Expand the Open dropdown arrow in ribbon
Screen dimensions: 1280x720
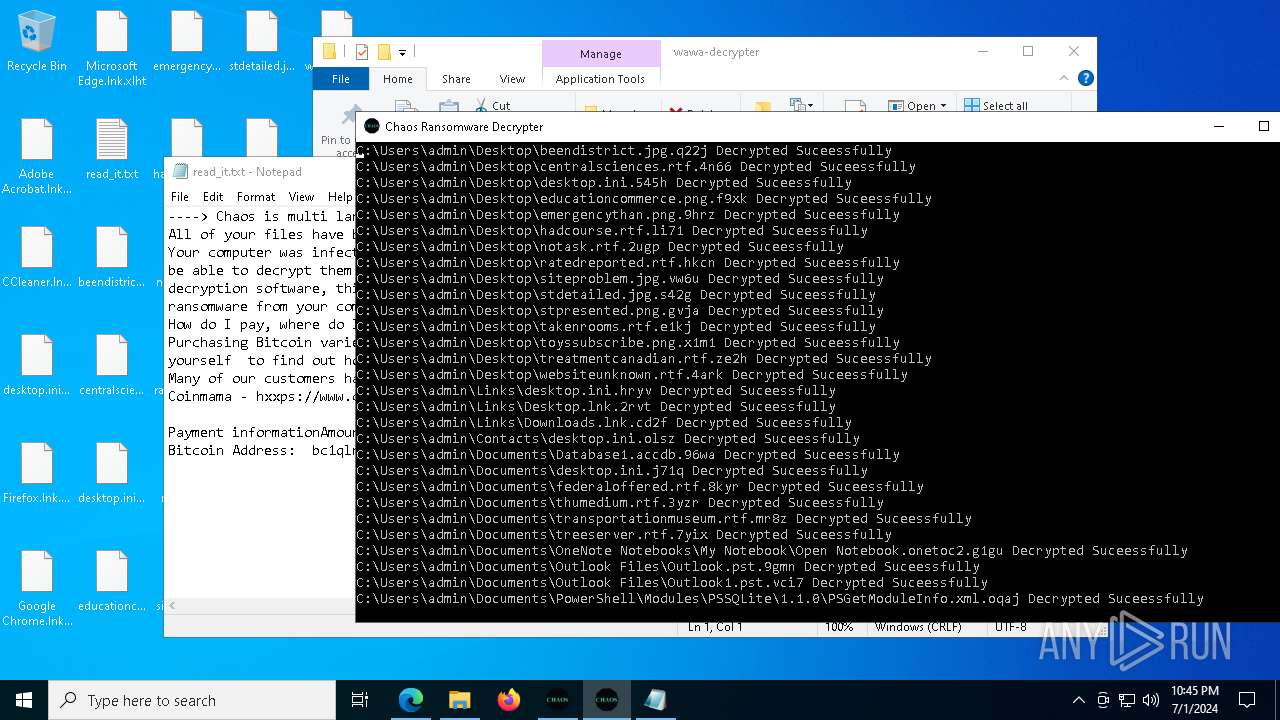(943, 106)
